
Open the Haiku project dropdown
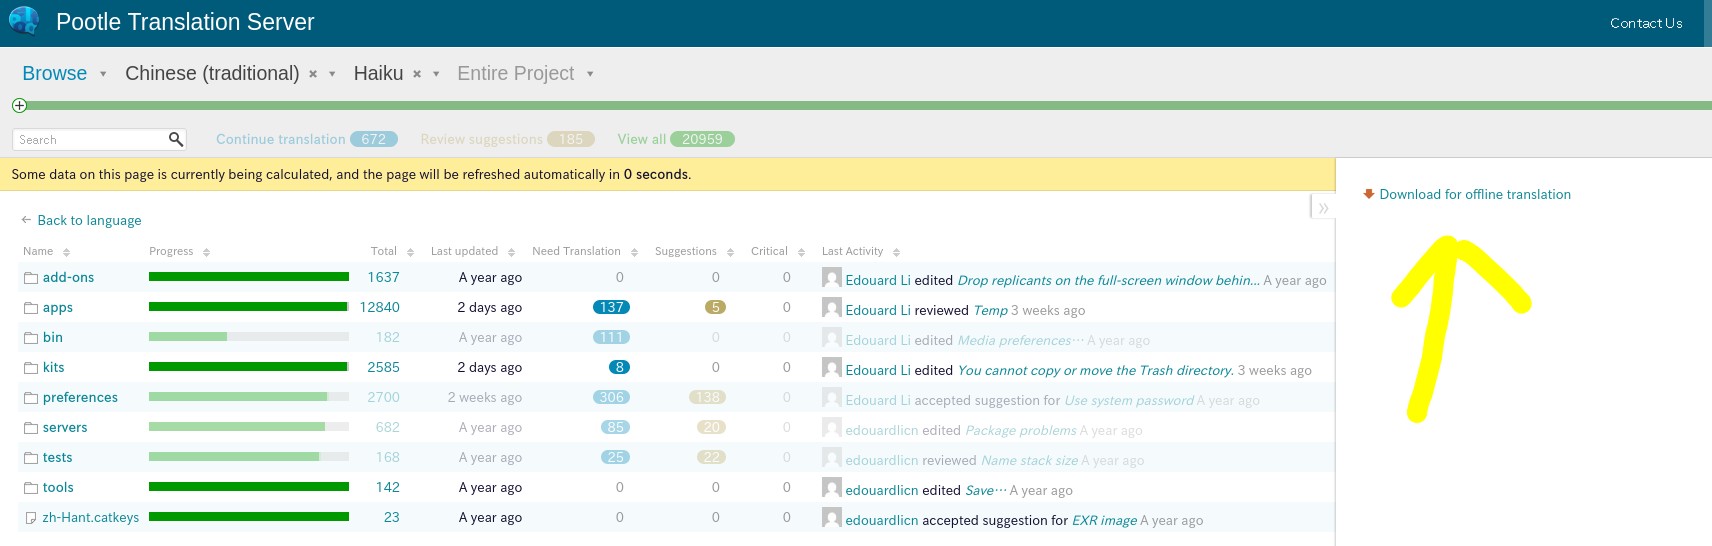(x=436, y=74)
